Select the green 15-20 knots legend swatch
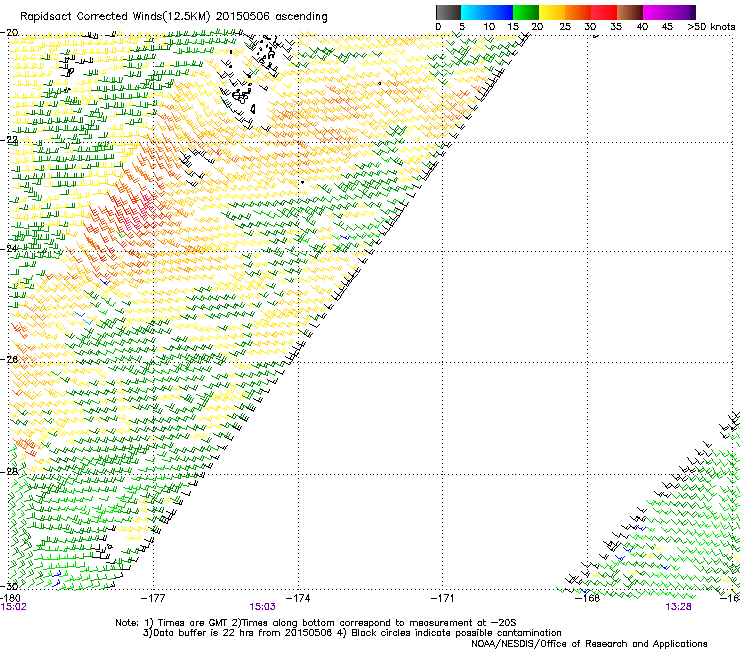 coord(526,12)
